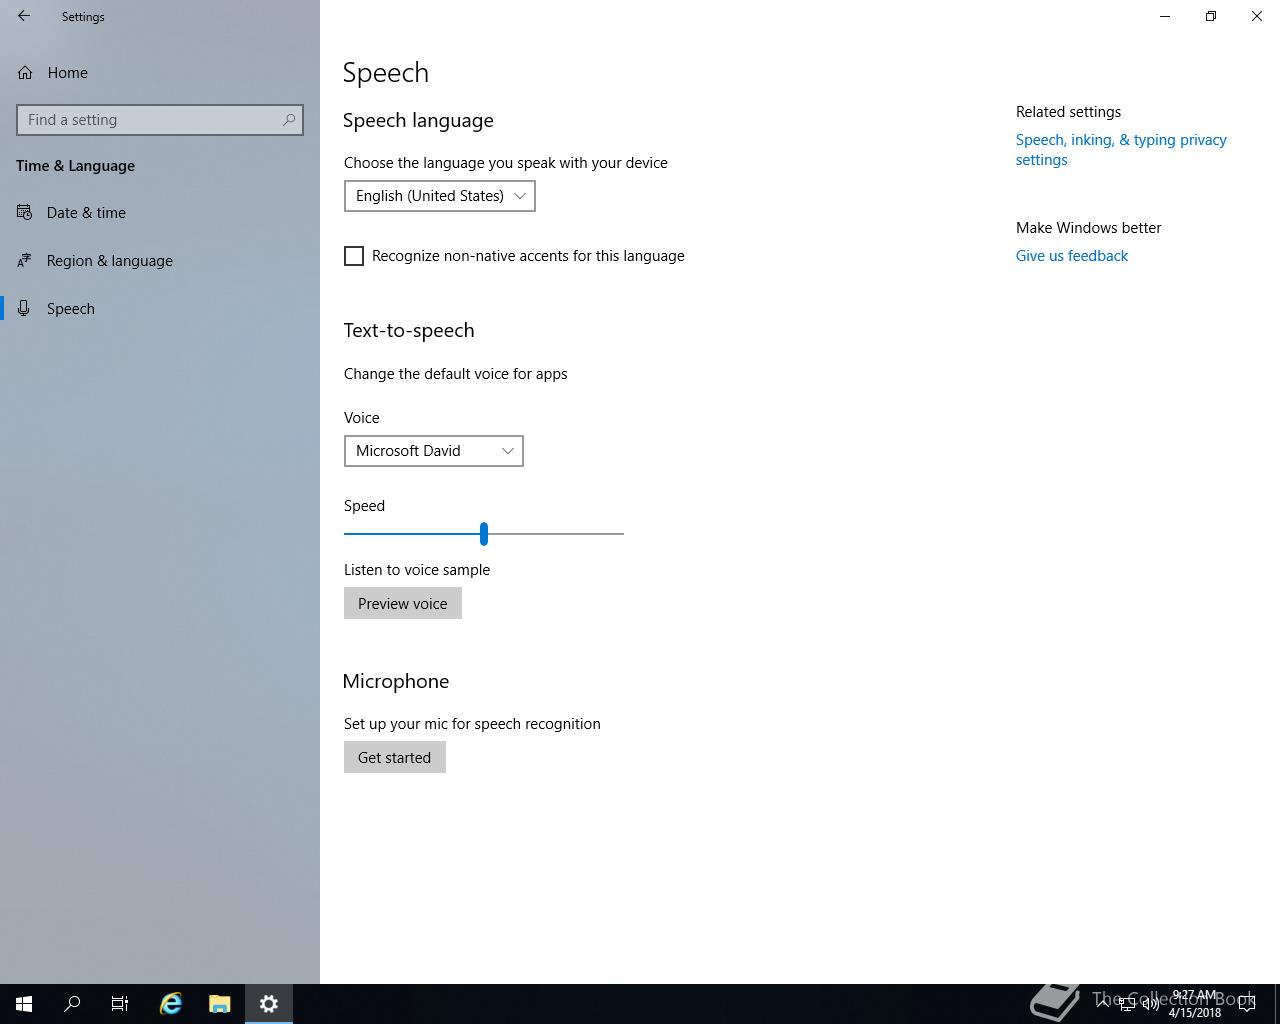Go back using the Settings back arrow

[24, 16]
